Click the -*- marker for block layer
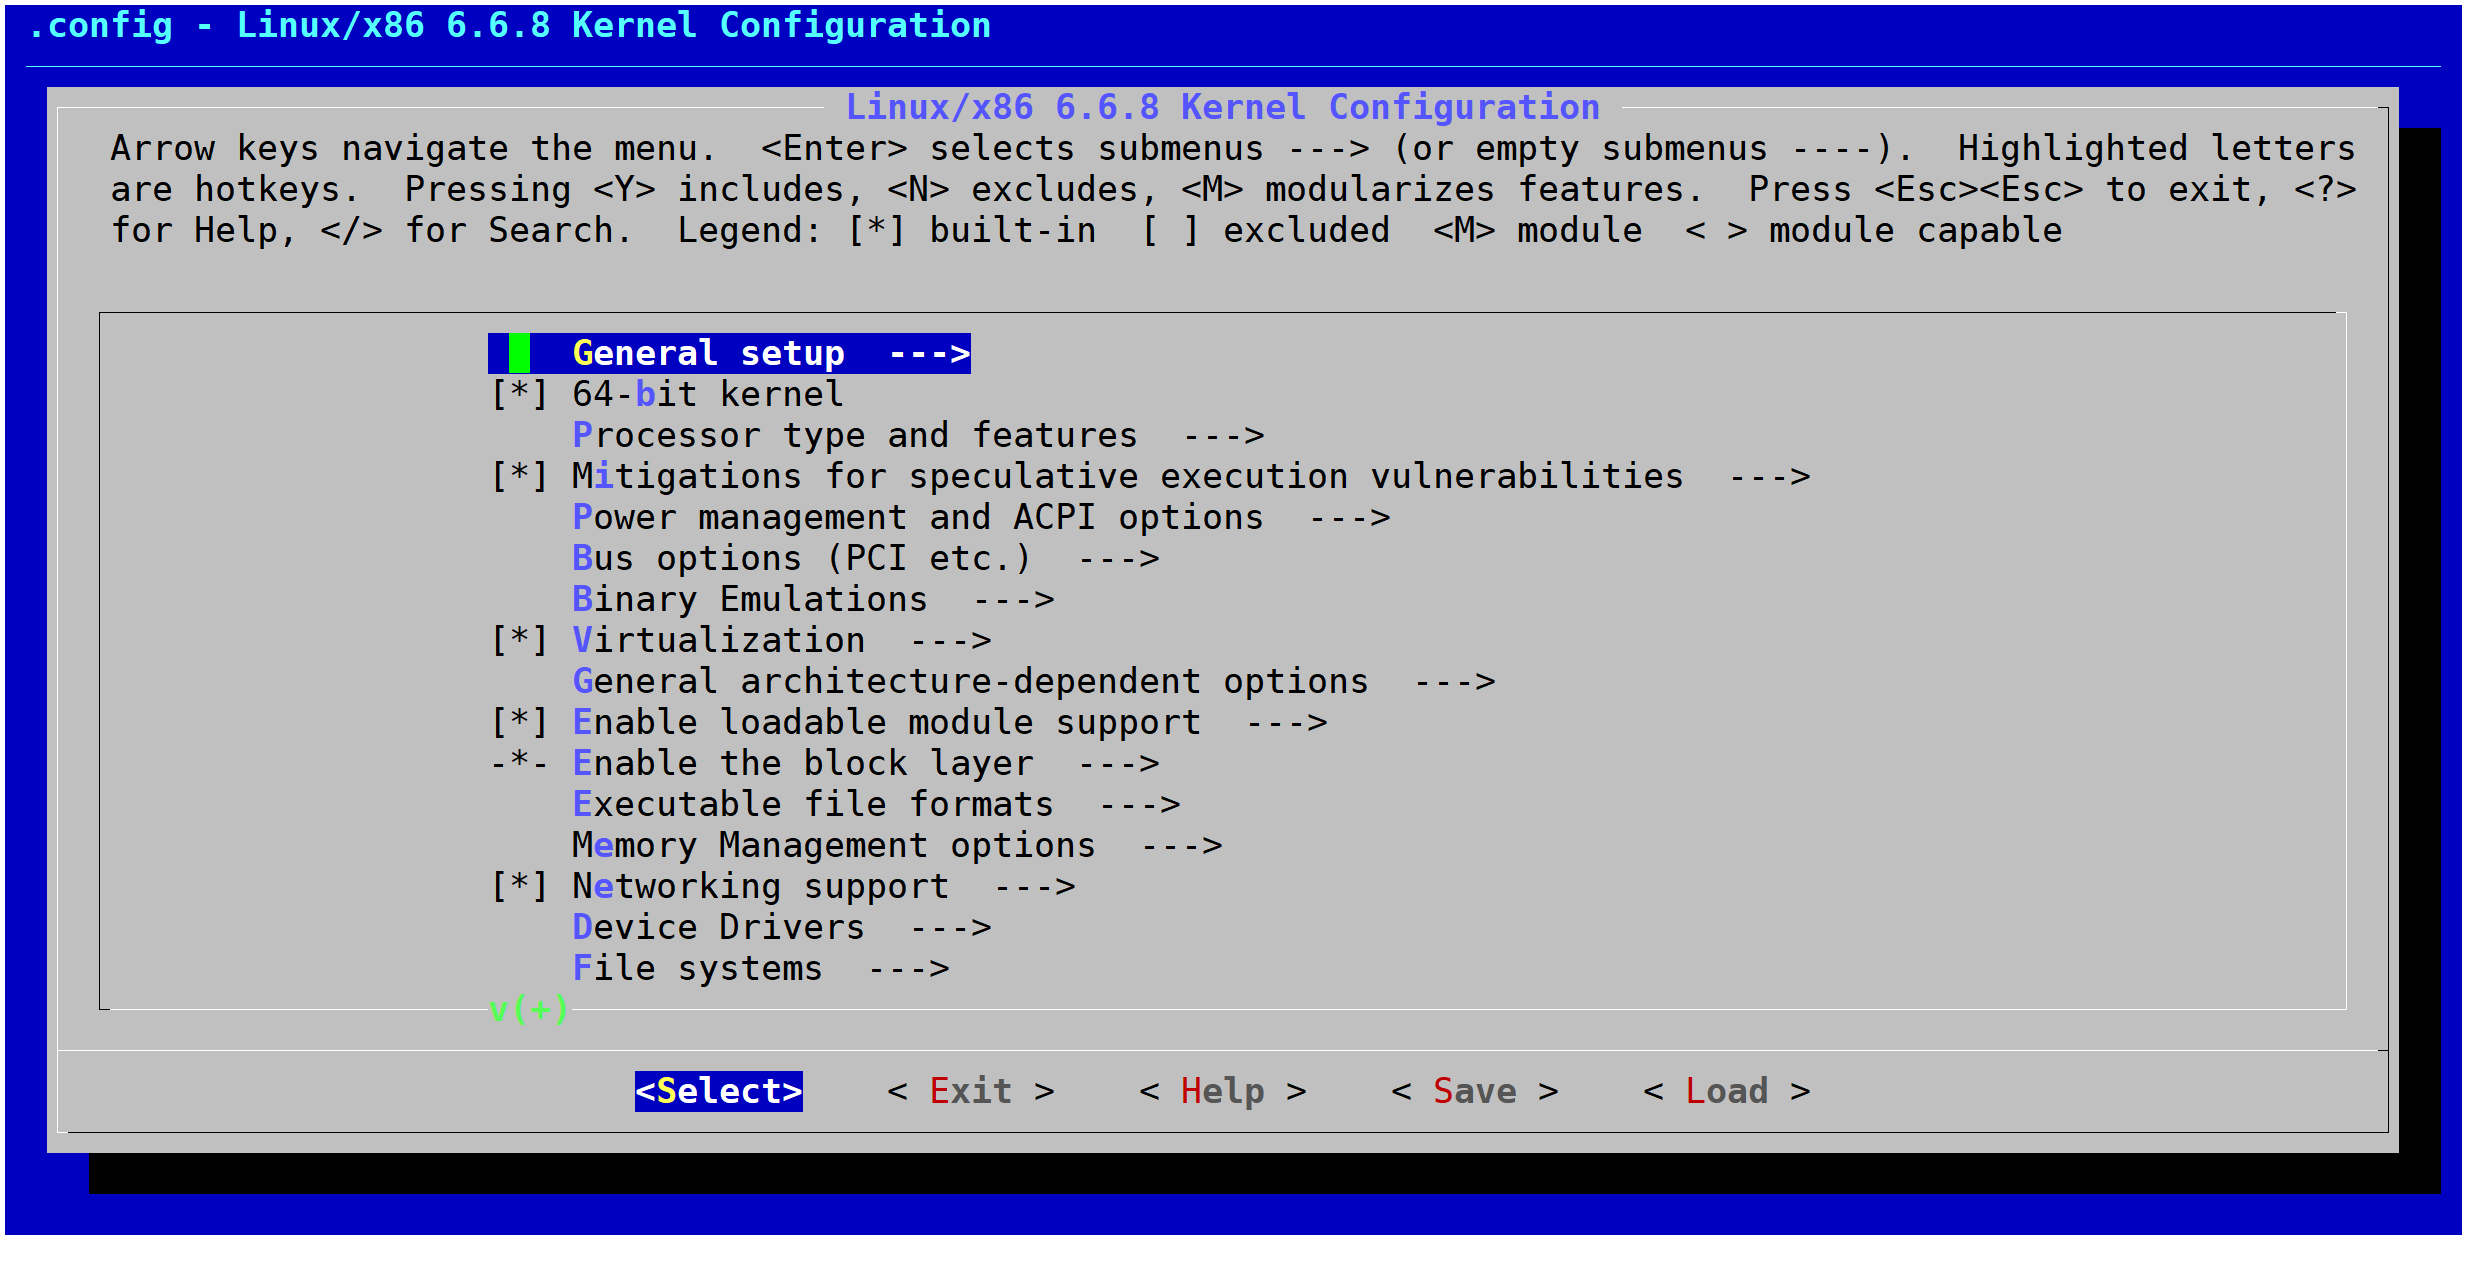Image resolution: width=2486 pixels, height=1263 pixels. click(x=519, y=763)
